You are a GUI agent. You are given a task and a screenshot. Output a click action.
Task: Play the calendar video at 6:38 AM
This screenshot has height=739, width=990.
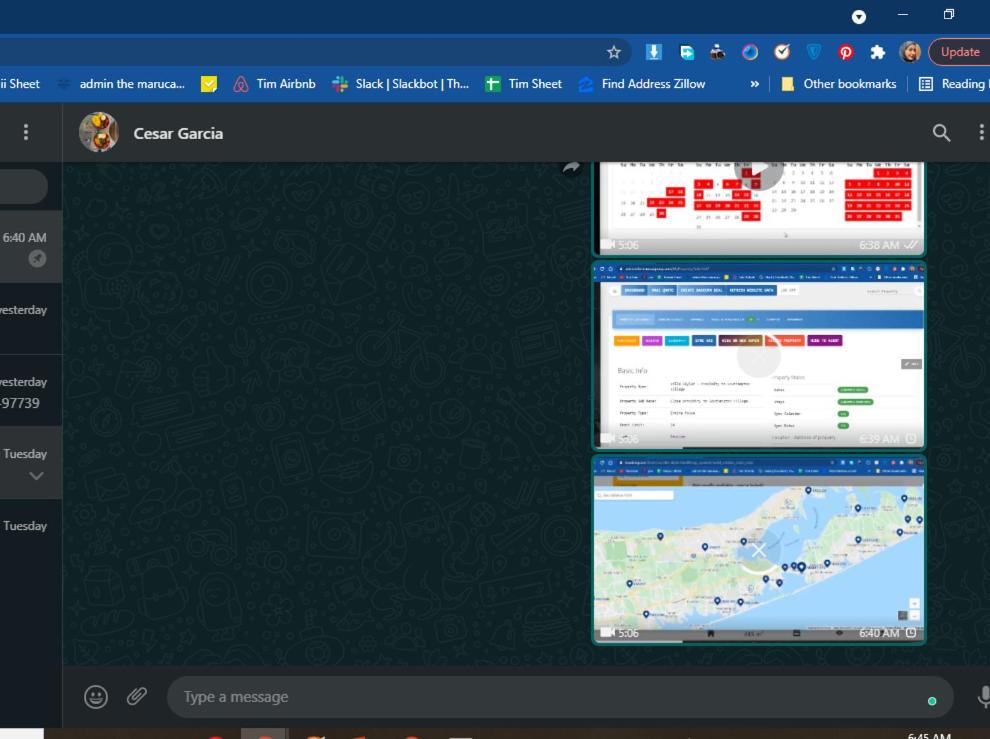click(758, 169)
